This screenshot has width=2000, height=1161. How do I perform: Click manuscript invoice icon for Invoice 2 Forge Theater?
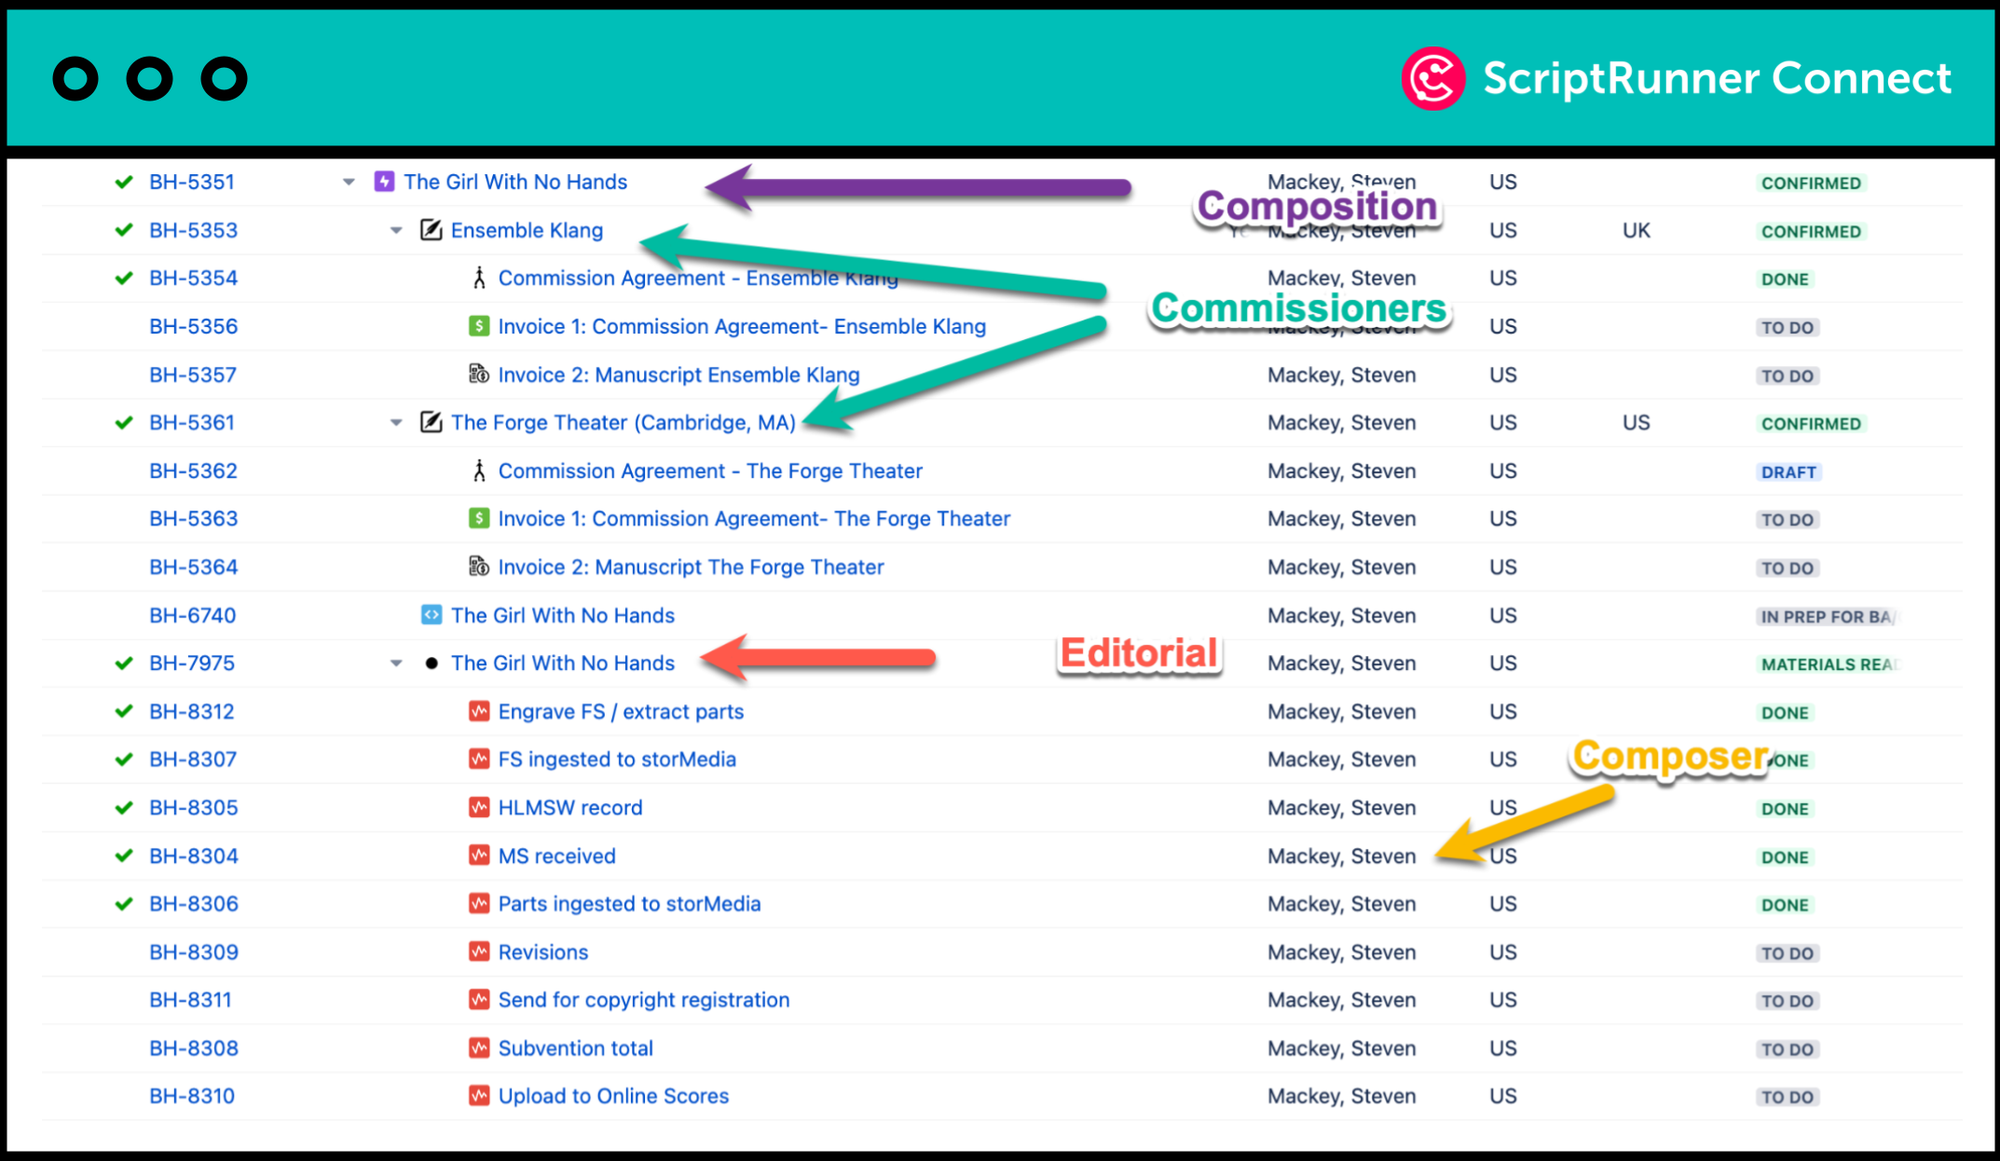point(479,567)
